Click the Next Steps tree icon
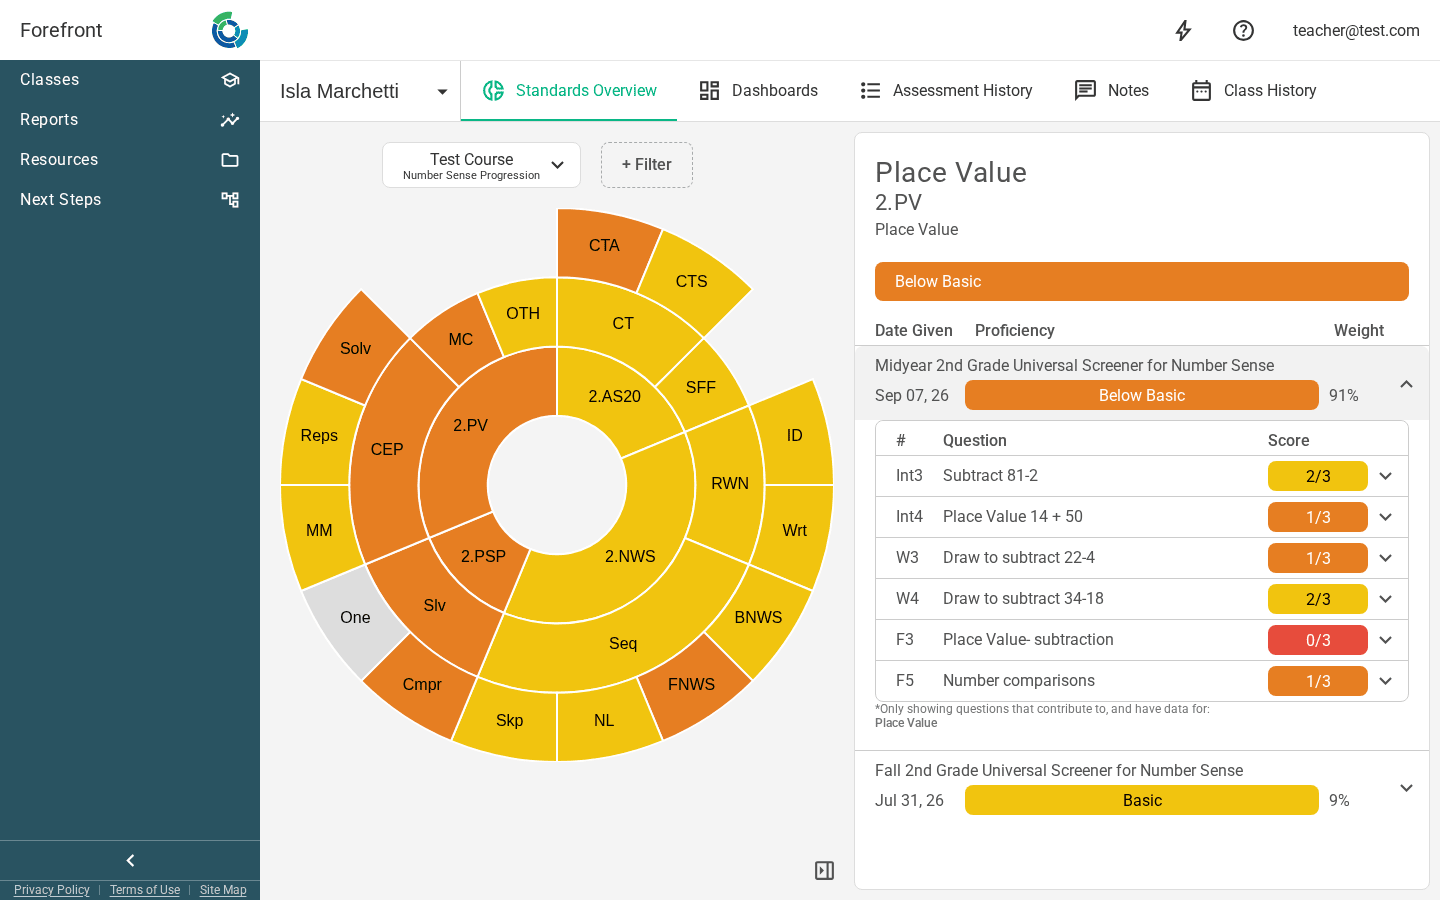1440x900 pixels. (x=230, y=200)
